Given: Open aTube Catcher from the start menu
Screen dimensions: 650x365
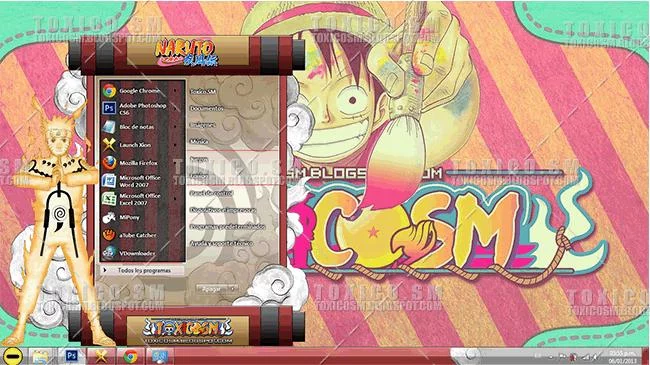Looking at the screenshot, I should [x=142, y=235].
